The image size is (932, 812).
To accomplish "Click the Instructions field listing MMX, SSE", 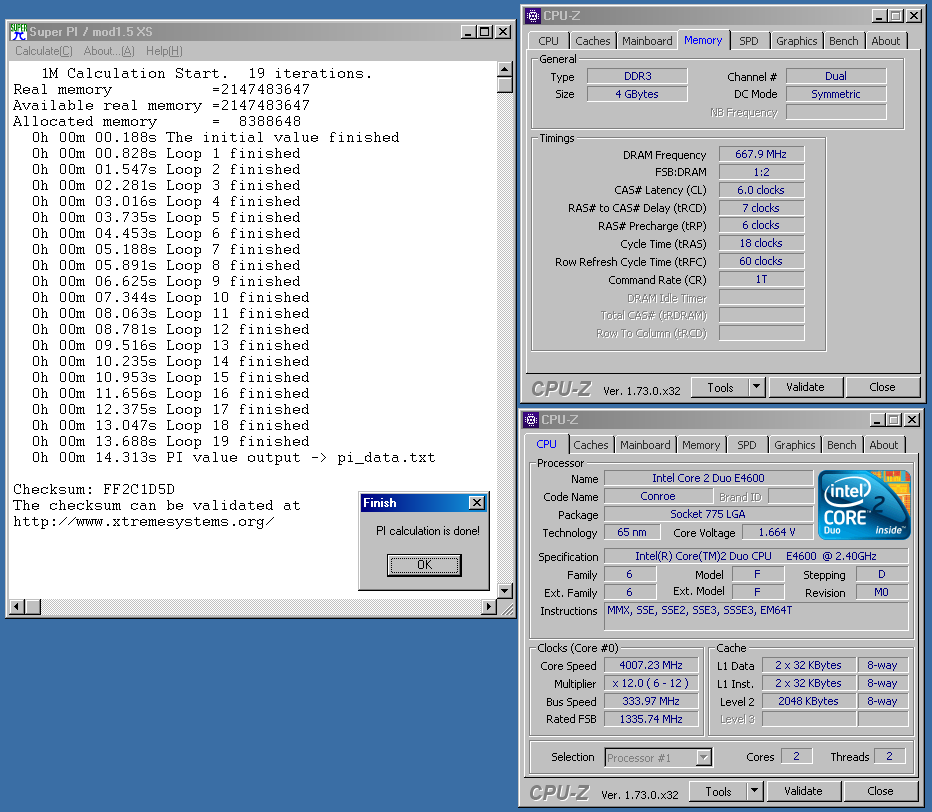I will 756,616.
